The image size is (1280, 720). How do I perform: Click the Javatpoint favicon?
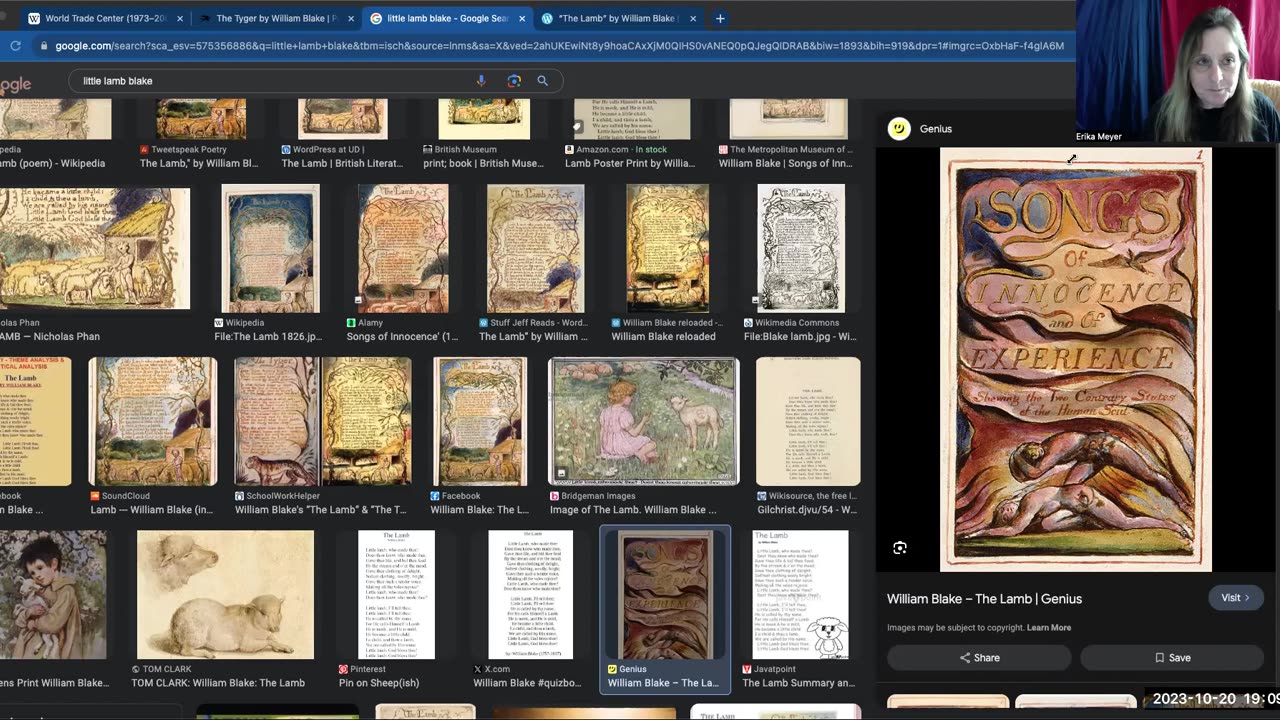point(747,669)
